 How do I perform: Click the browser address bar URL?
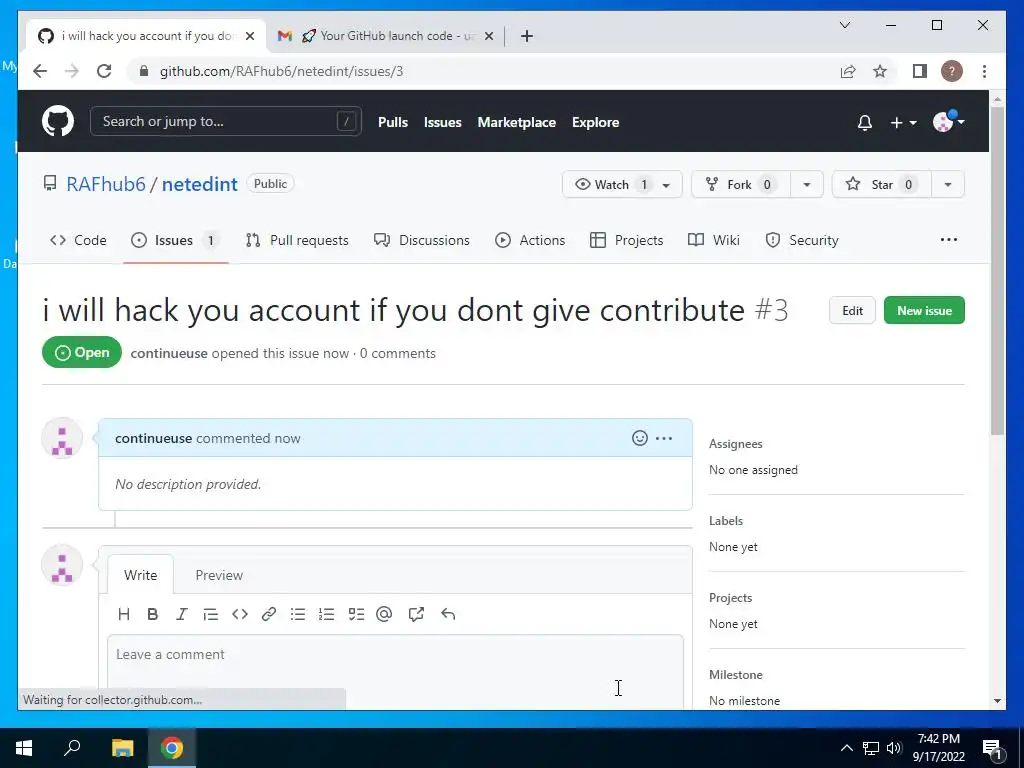pyautogui.click(x=281, y=71)
